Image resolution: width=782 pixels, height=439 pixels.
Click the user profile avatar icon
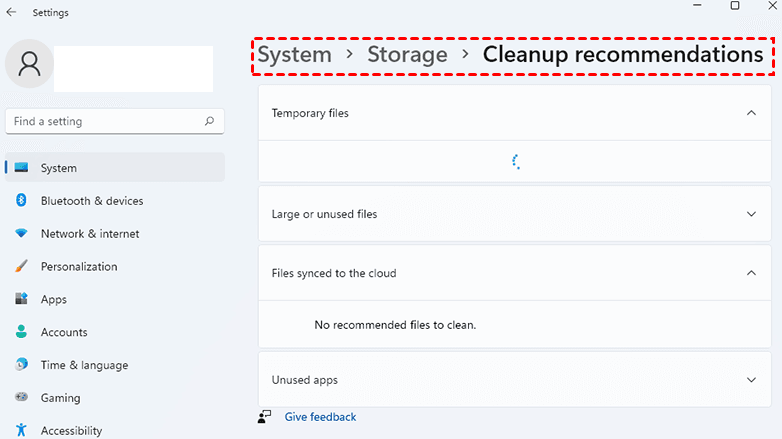tap(29, 65)
